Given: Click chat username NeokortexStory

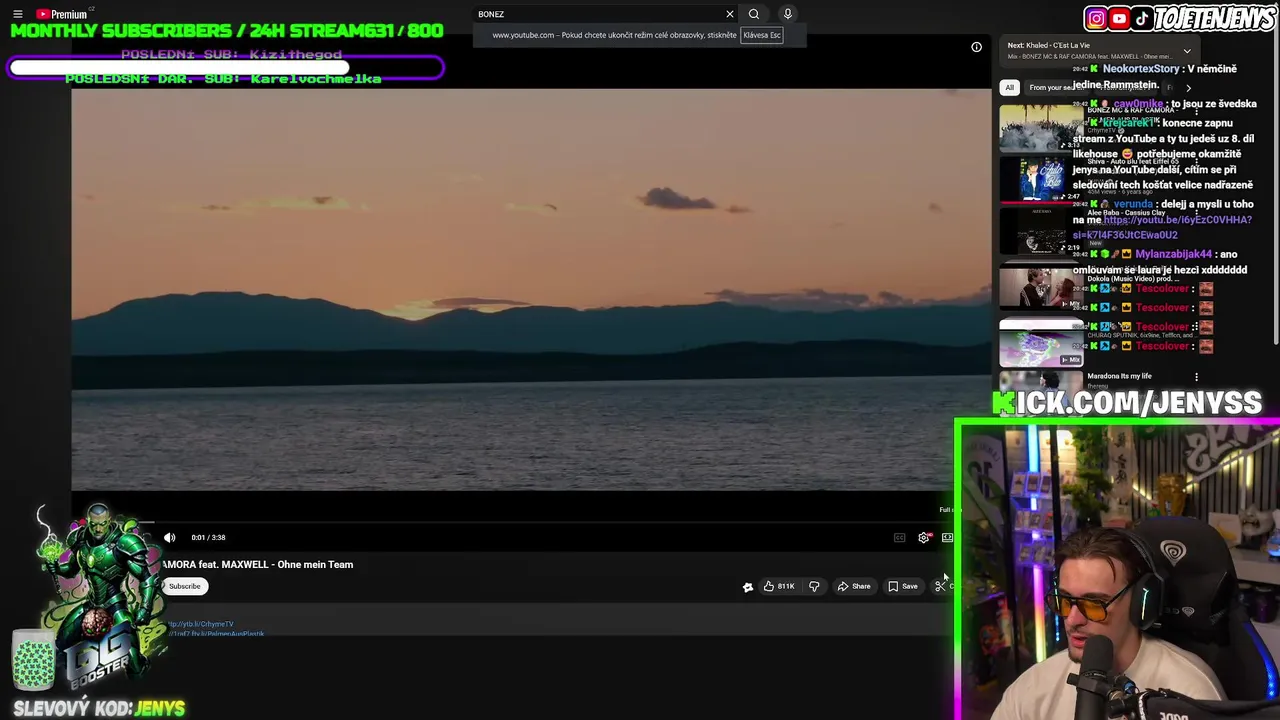Looking at the screenshot, I should 1141,69.
